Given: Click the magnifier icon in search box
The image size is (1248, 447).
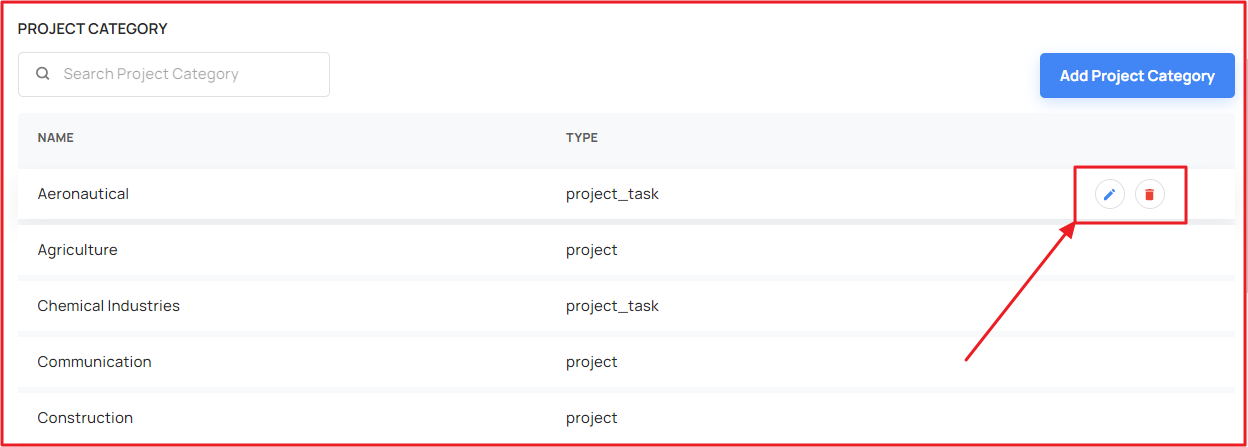Looking at the screenshot, I should point(42,74).
